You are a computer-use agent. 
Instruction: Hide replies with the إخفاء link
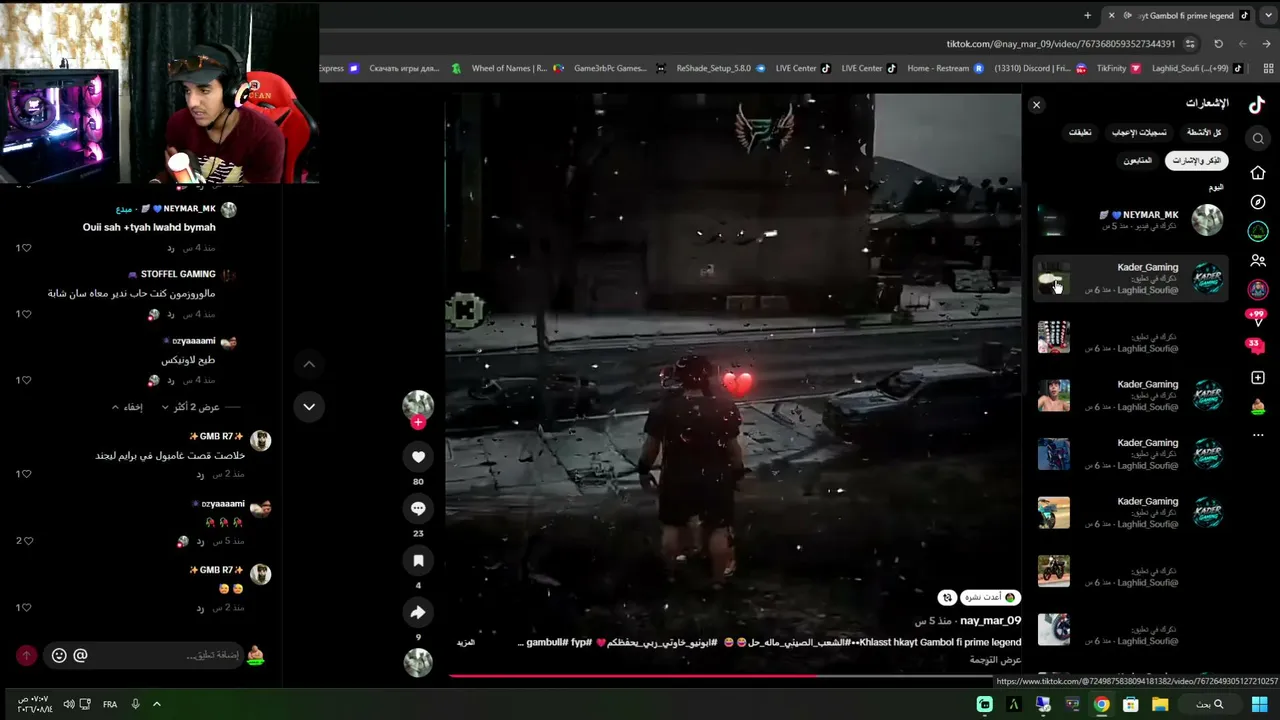pos(128,407)
